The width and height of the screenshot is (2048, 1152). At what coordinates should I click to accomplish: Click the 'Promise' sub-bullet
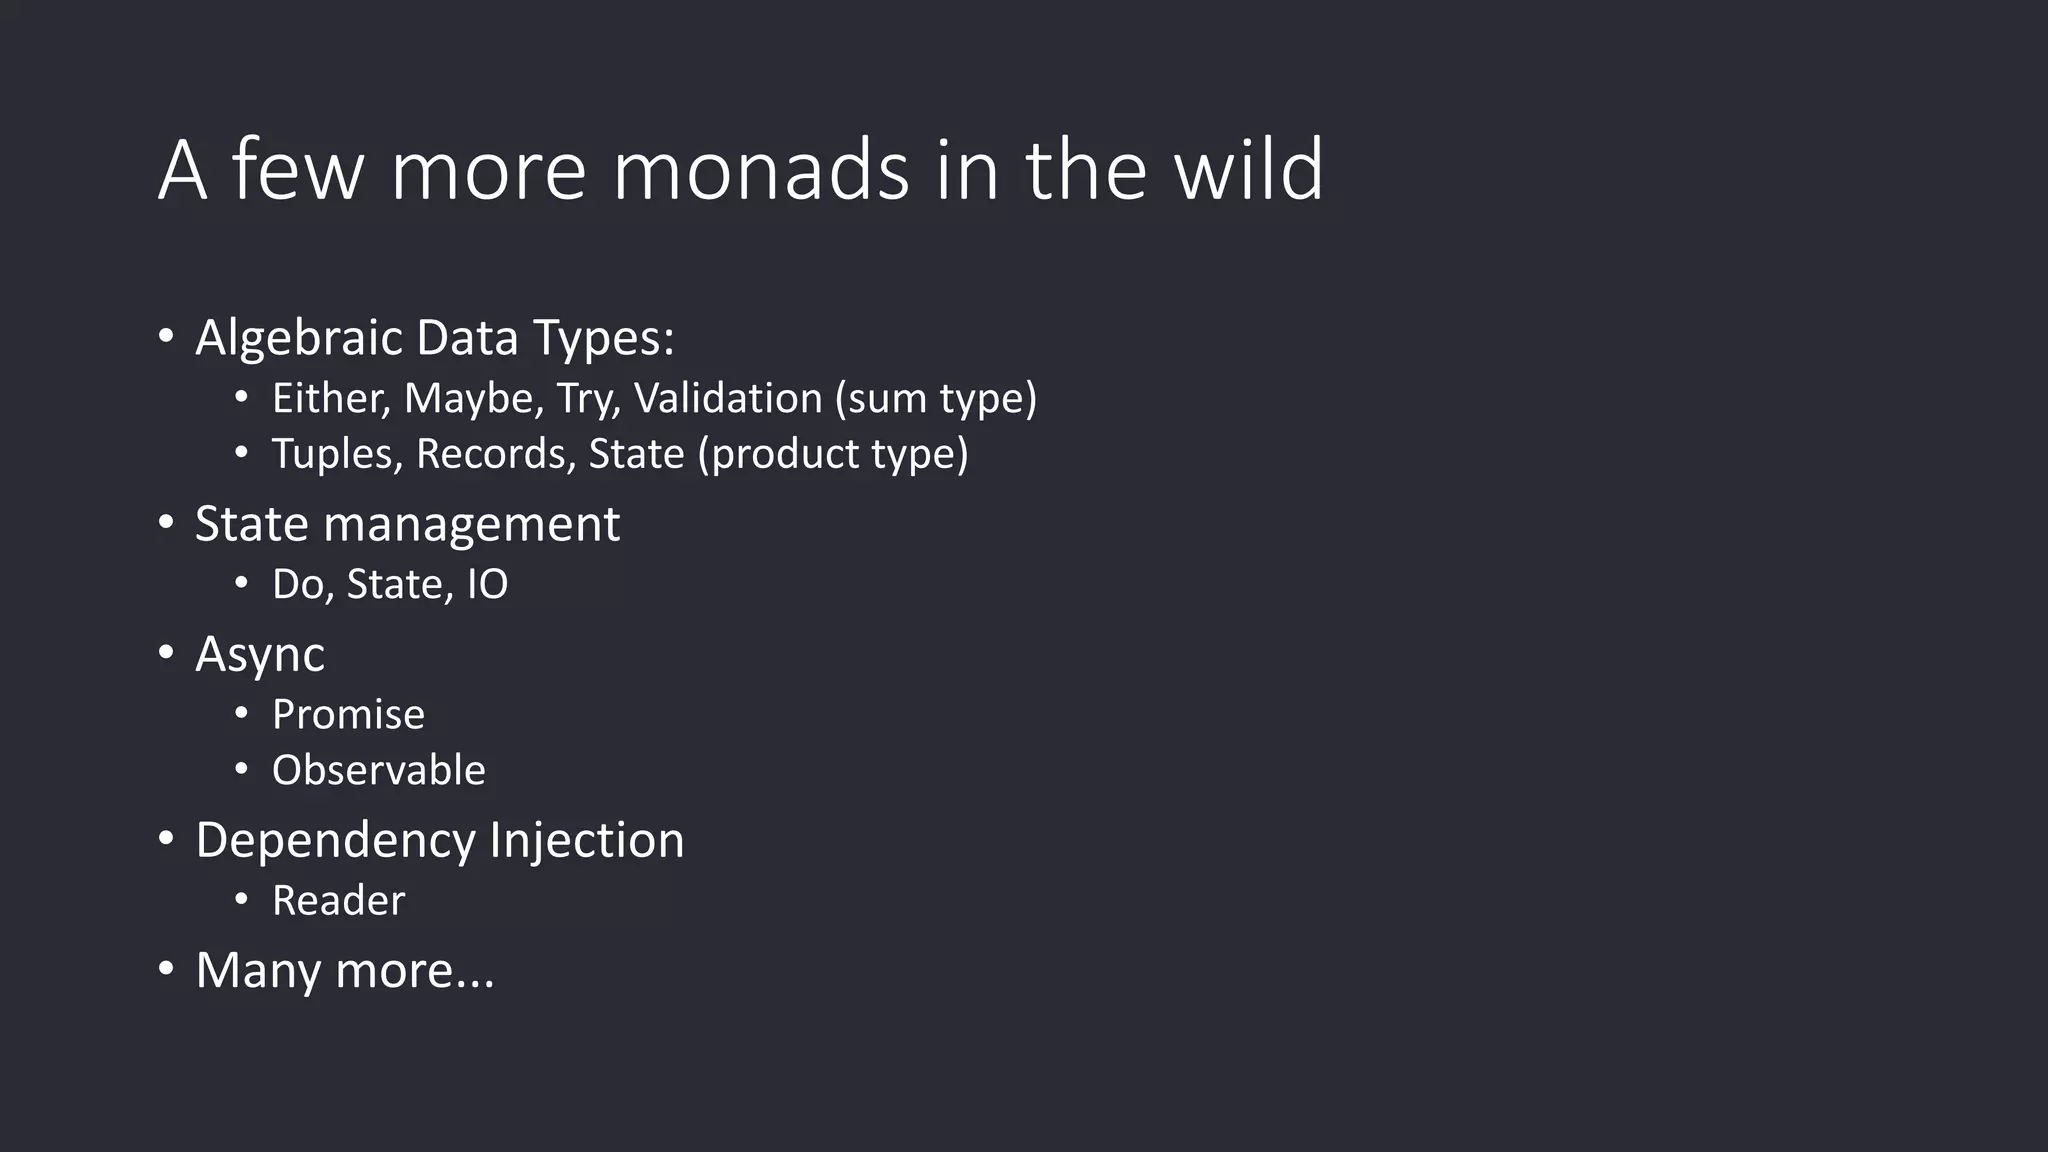click(348, 714)
